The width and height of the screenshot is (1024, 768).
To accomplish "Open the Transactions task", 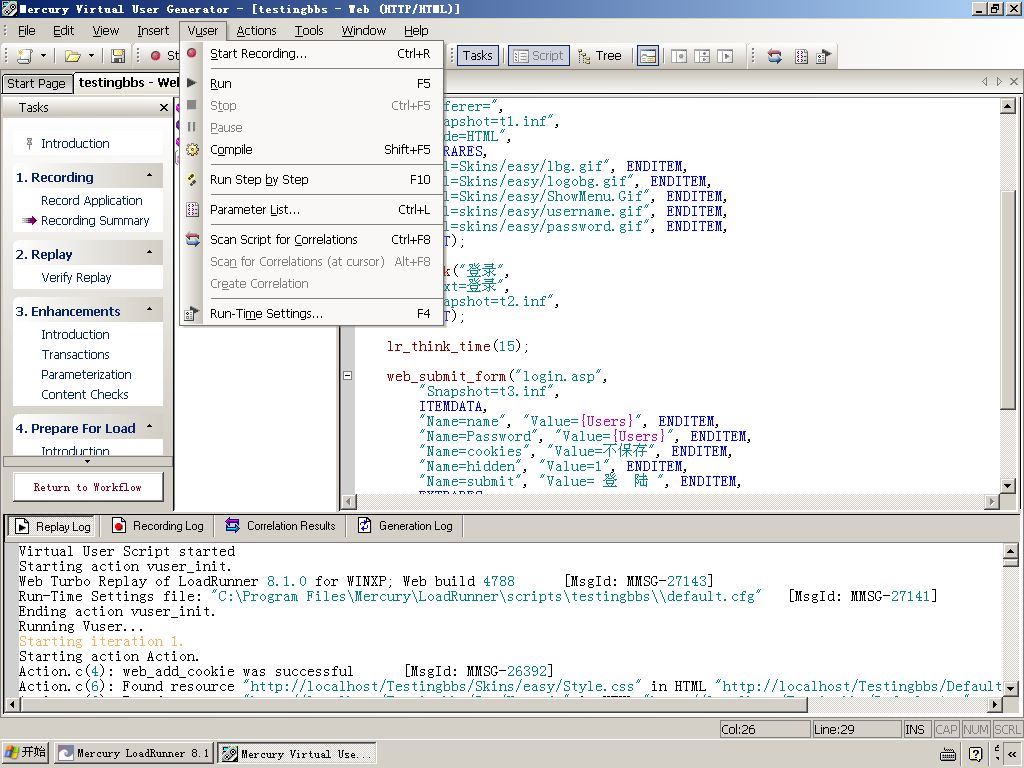I will point(75,355).
